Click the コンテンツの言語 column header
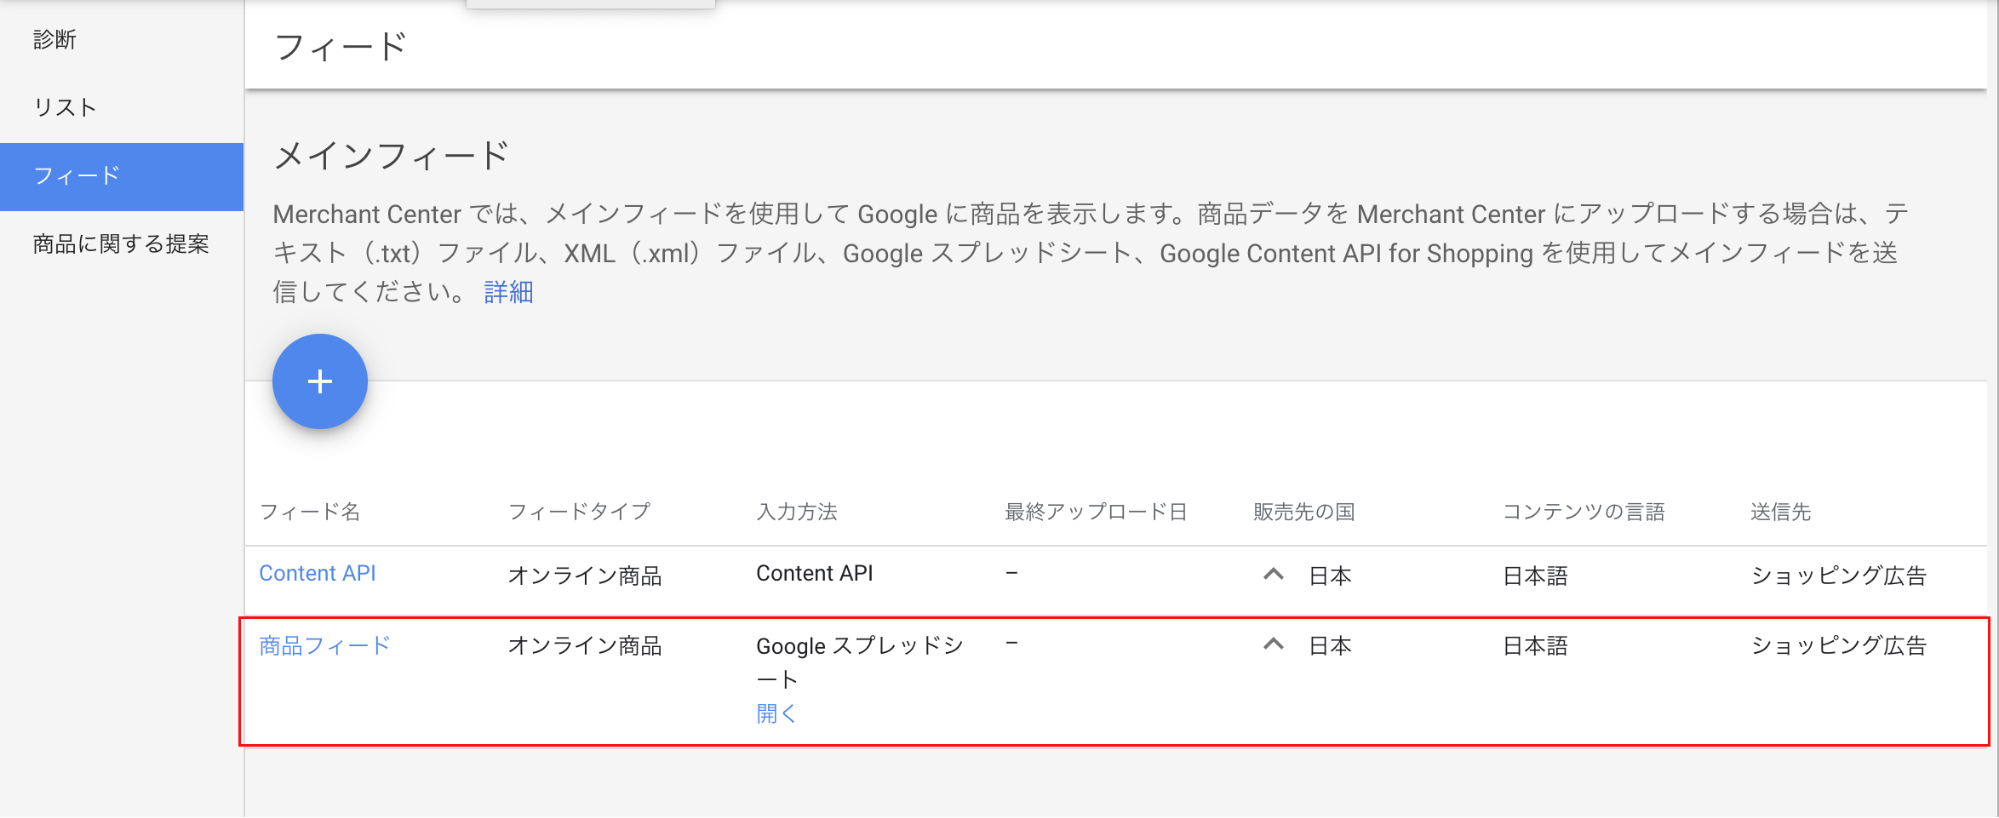Image resolution: width=1999 pixels, height=818 pixels. coord(1584,512)
